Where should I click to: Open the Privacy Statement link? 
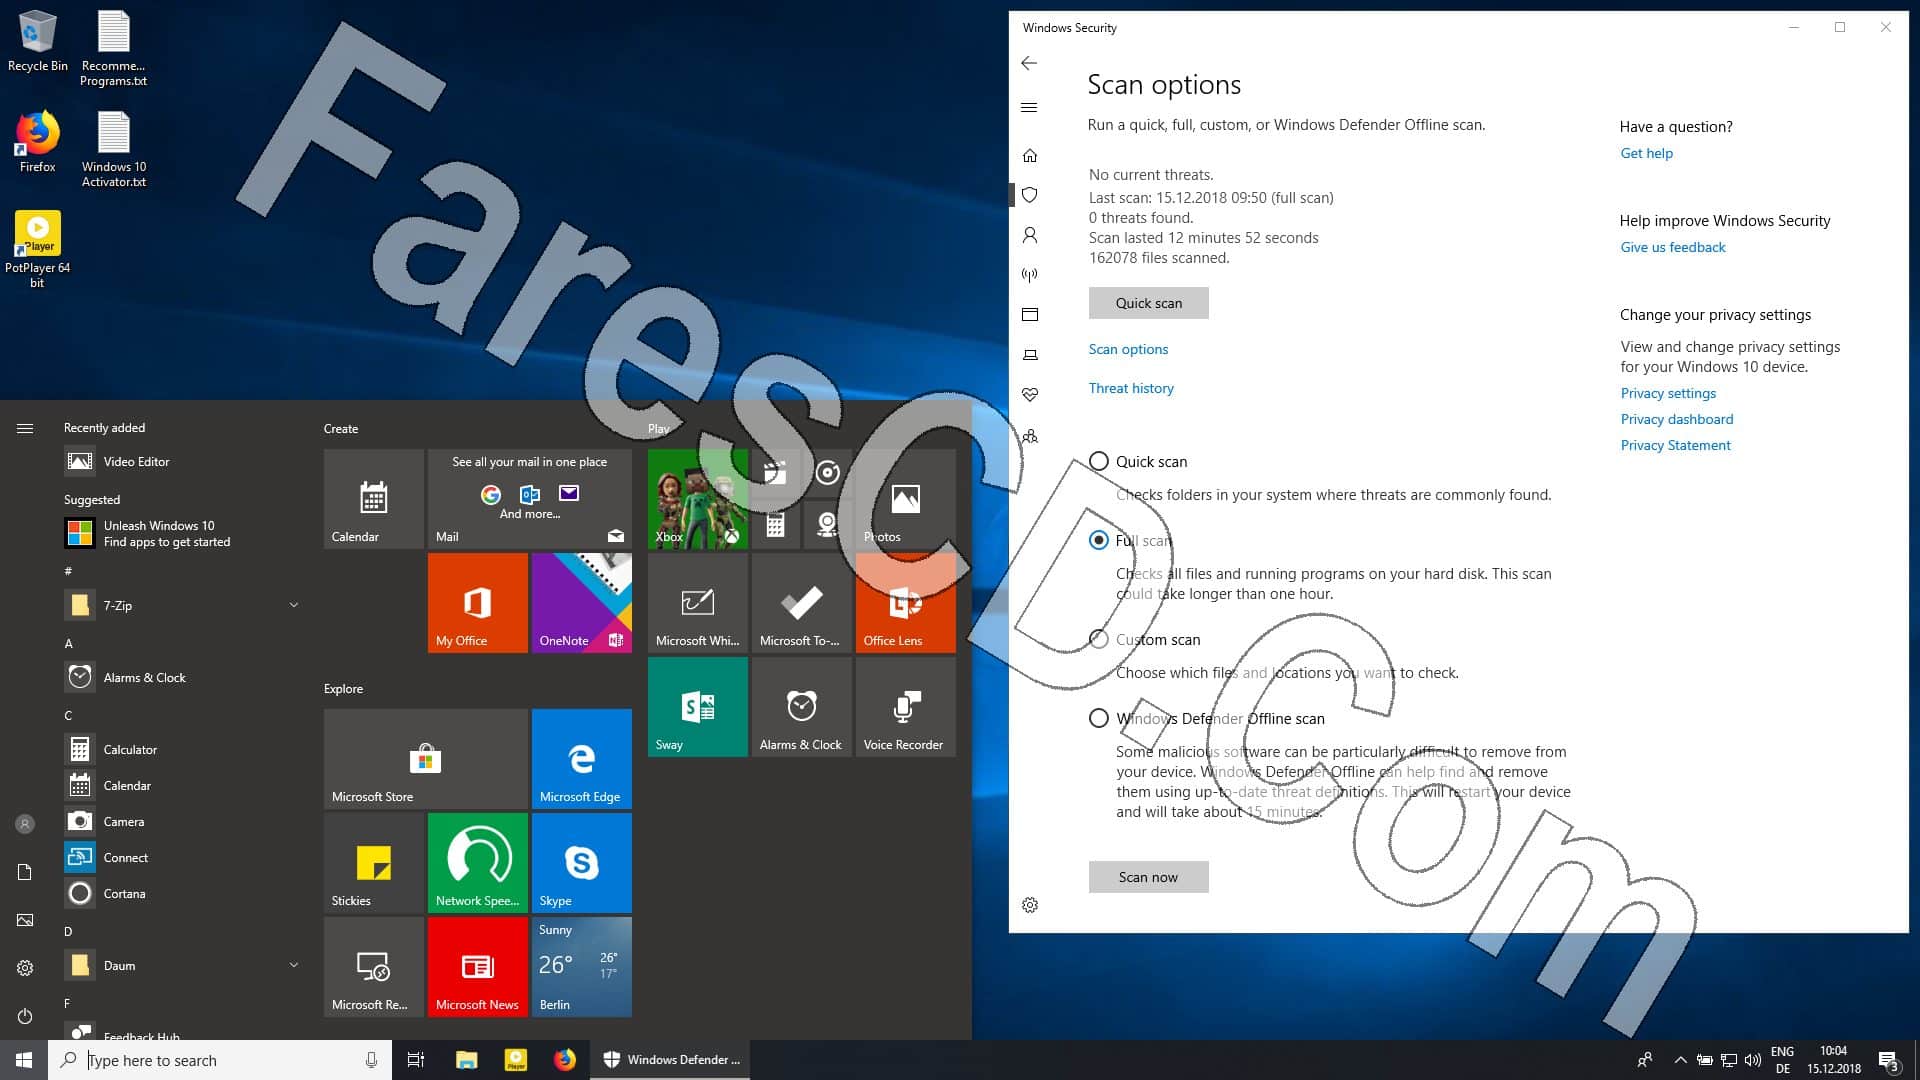click(1675, 445)
